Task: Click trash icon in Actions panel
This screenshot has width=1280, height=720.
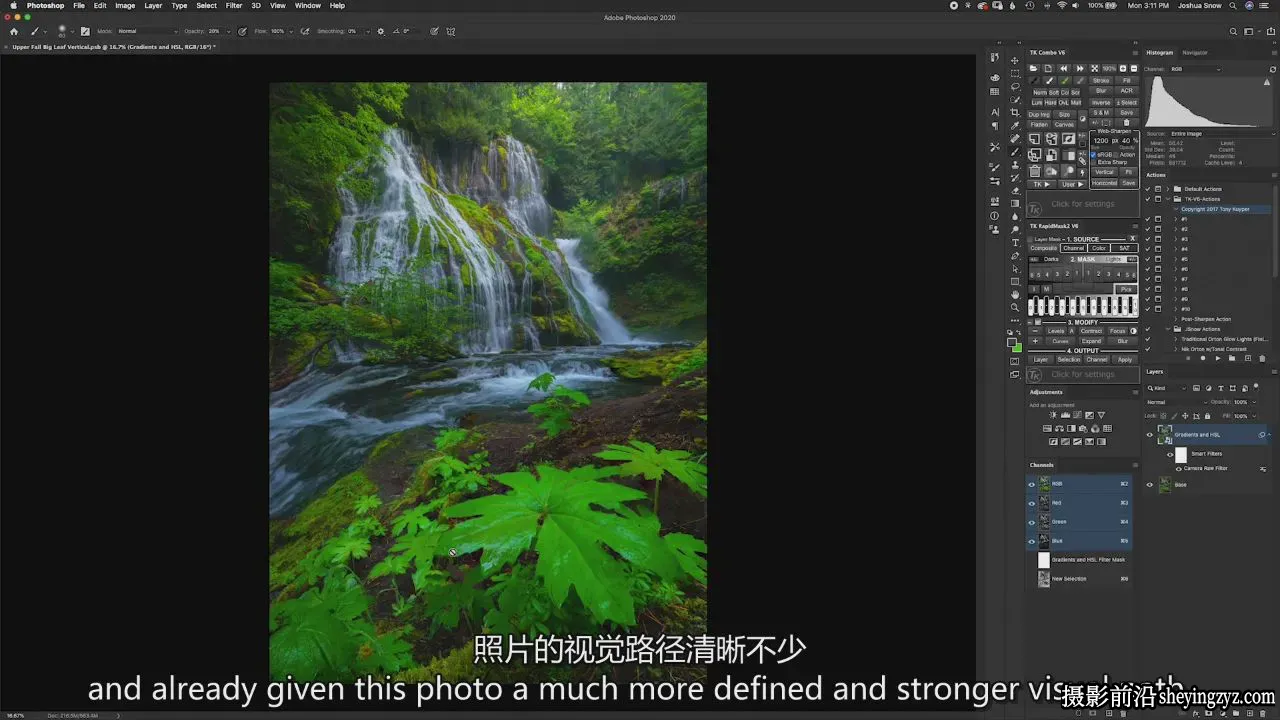Action: click(1262, 358)
